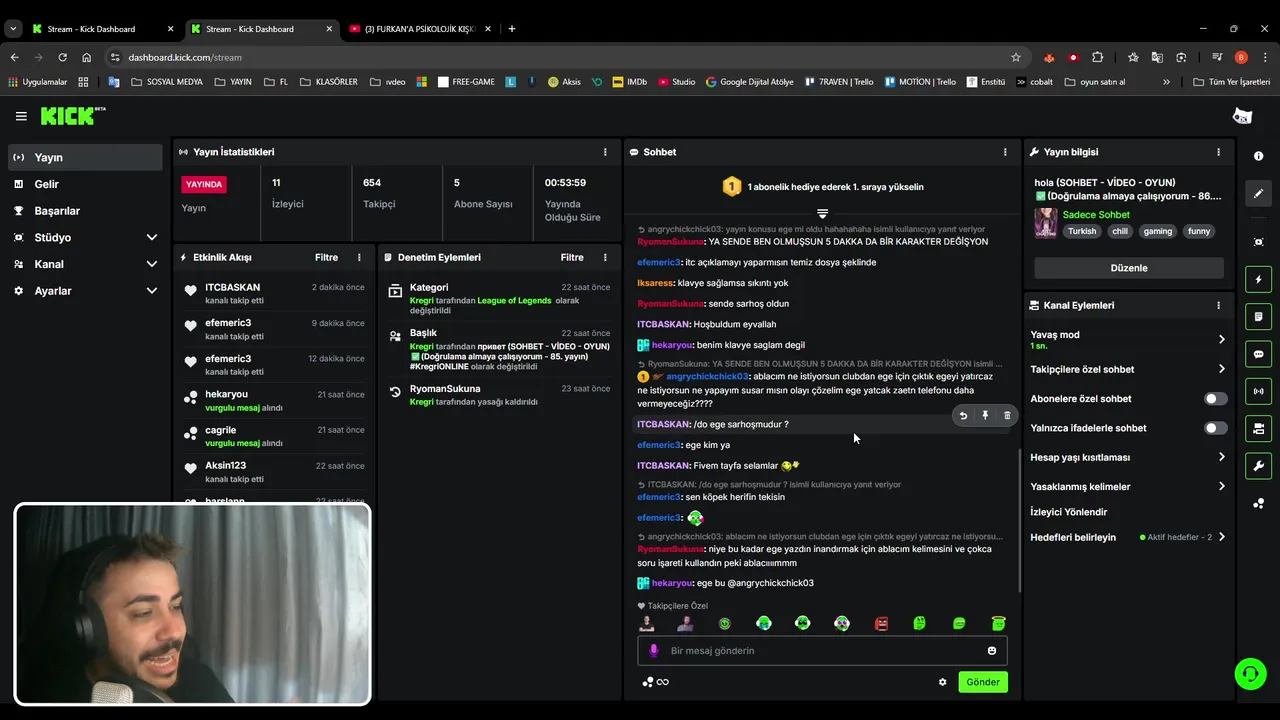Click the stream category thumbnail image
The image size is (1280, 720).
point(1046,223)
